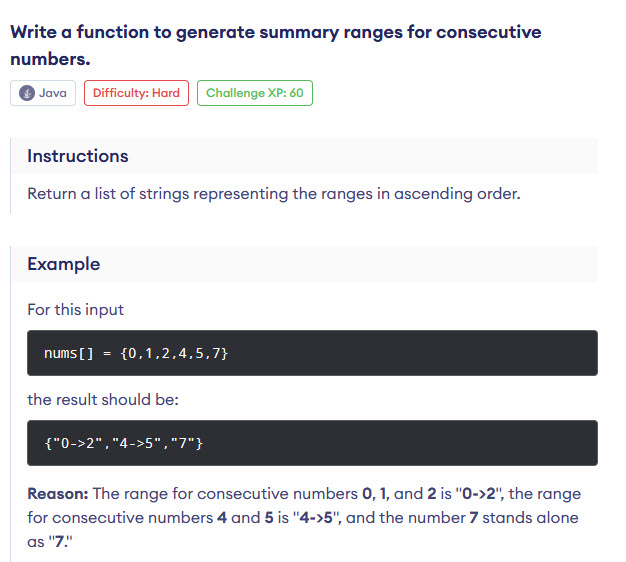Click the Difficulty: Hard badge
626x562 pixels.
tap(136, 93)
